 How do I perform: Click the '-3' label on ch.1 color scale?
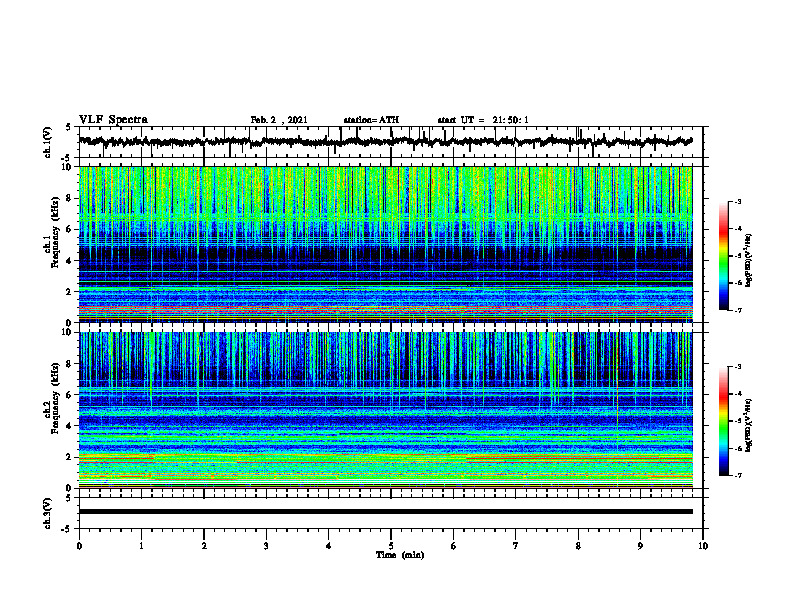point(738,202)
